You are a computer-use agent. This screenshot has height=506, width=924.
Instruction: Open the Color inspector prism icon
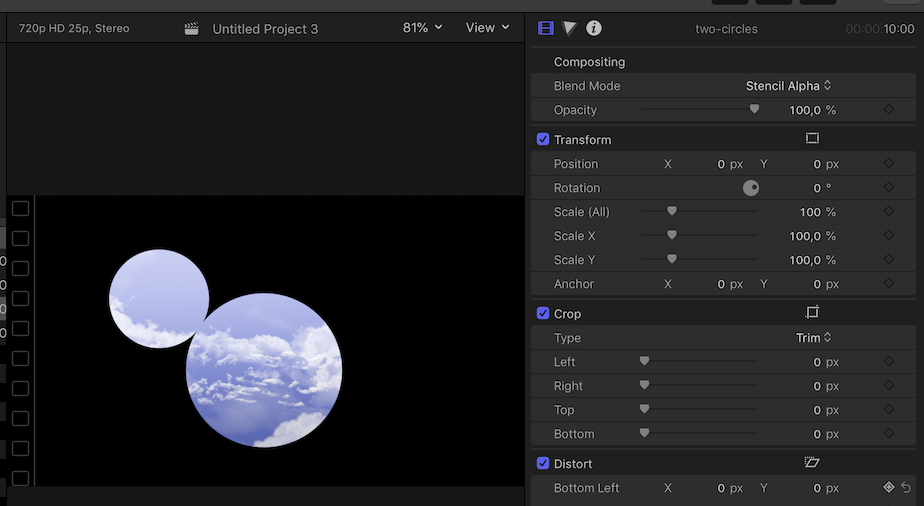point(569,28)
